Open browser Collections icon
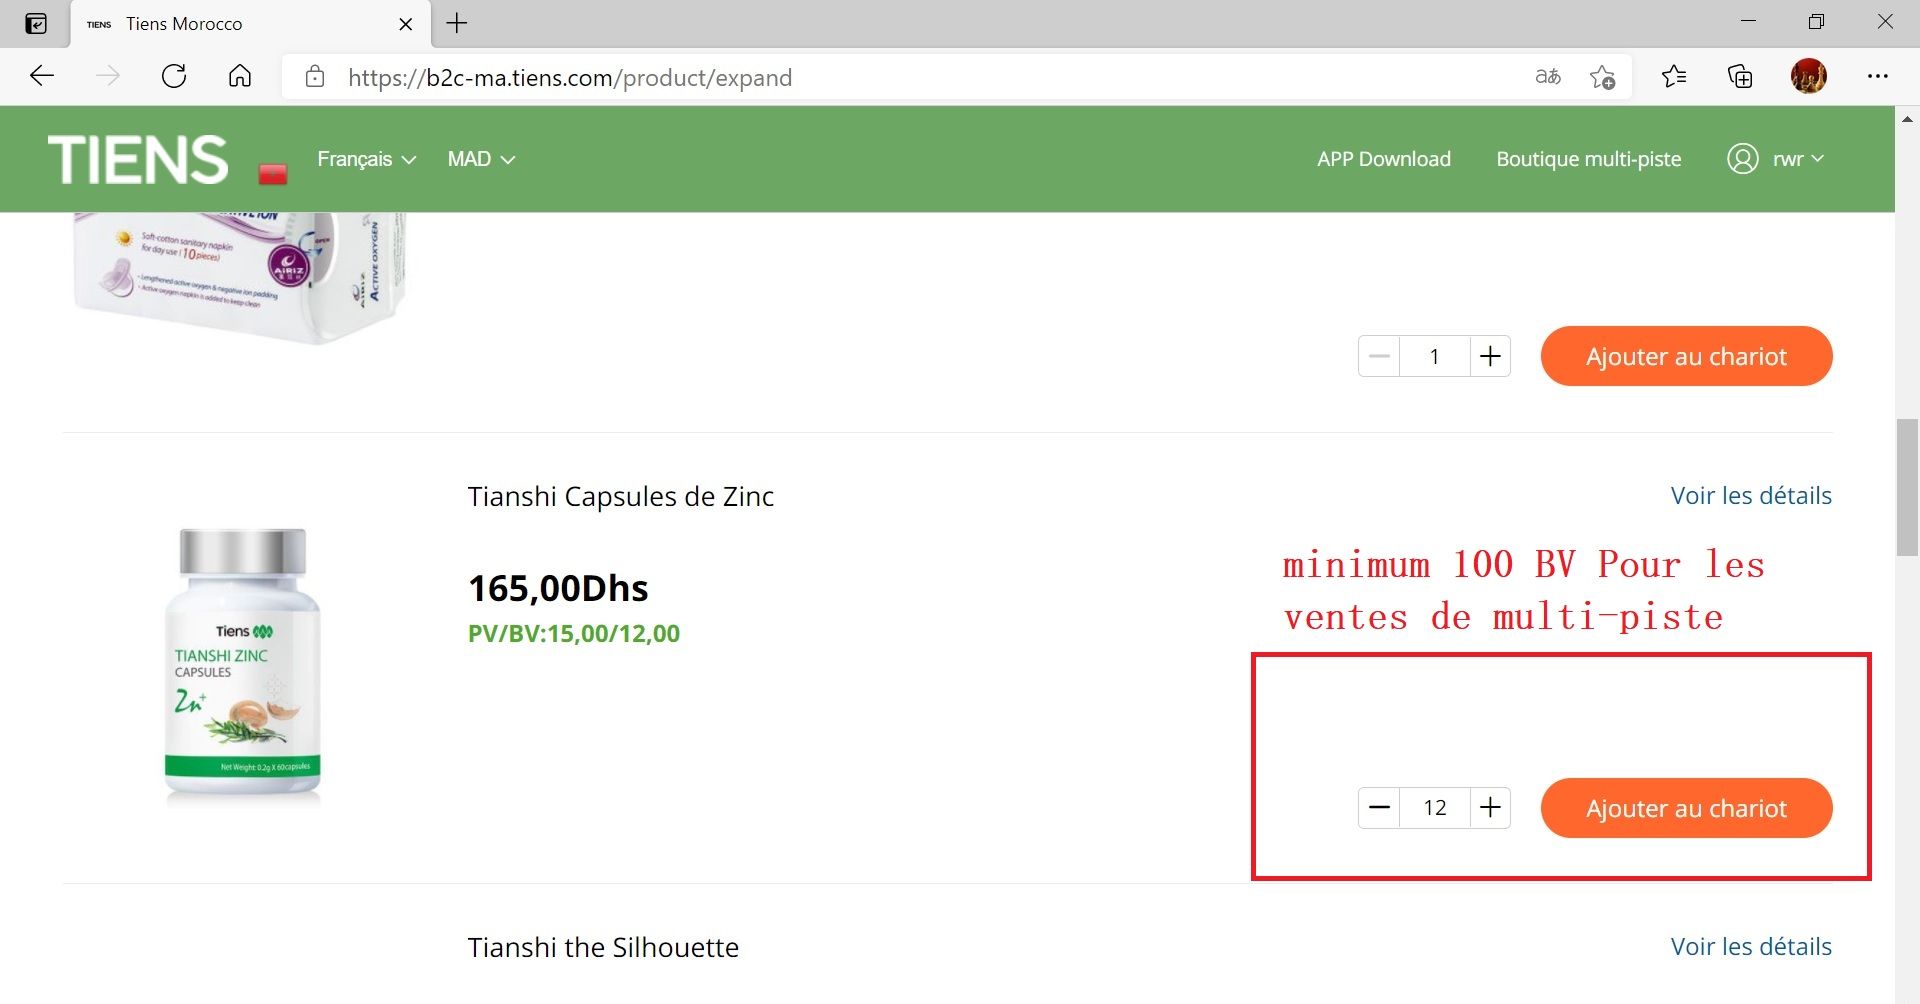Screen dimensions: 1920x1004 (1740, 76)
